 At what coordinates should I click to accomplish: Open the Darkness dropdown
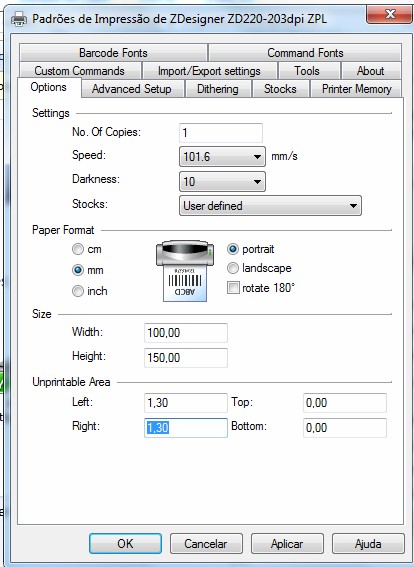pyautogui.click(x=222, y=181)
